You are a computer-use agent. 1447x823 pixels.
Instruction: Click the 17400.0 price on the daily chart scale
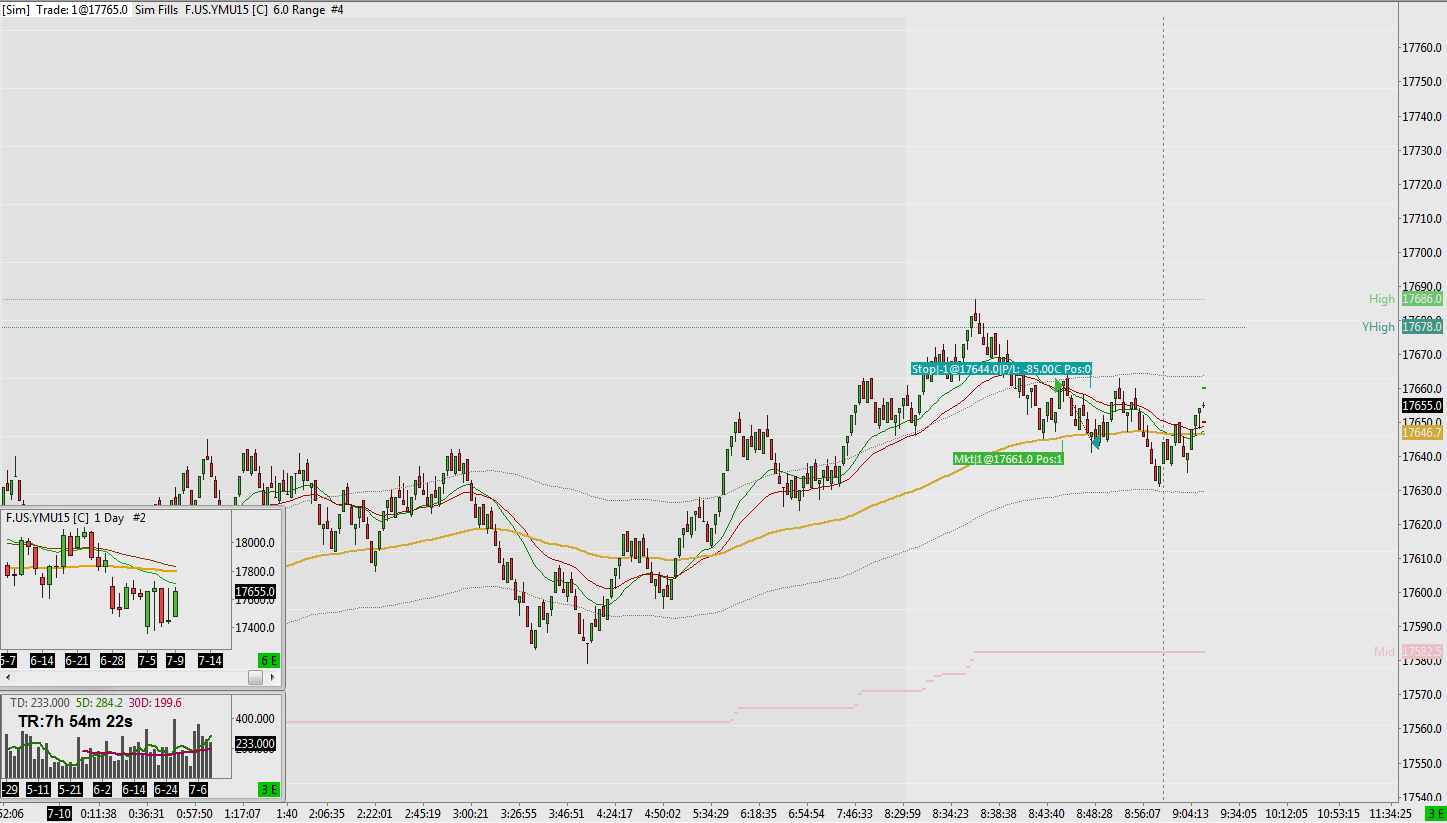(254, 627)
